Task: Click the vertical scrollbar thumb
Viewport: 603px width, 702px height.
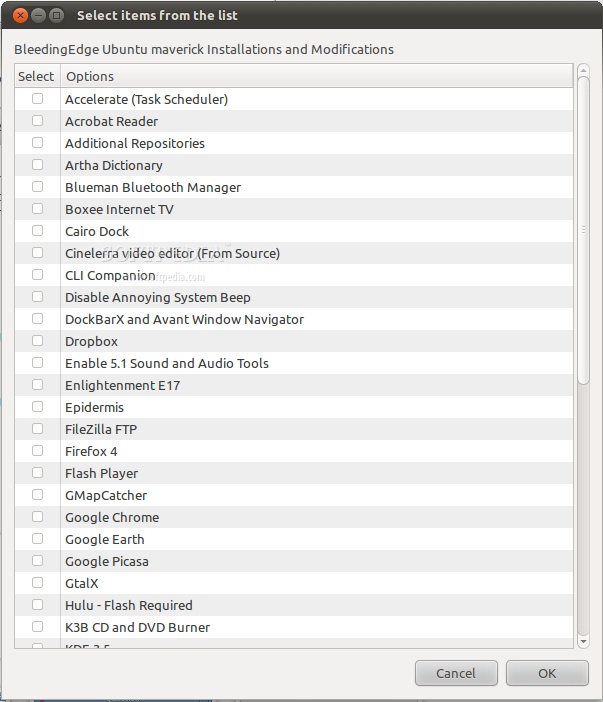Action: (x=583, y=230)
